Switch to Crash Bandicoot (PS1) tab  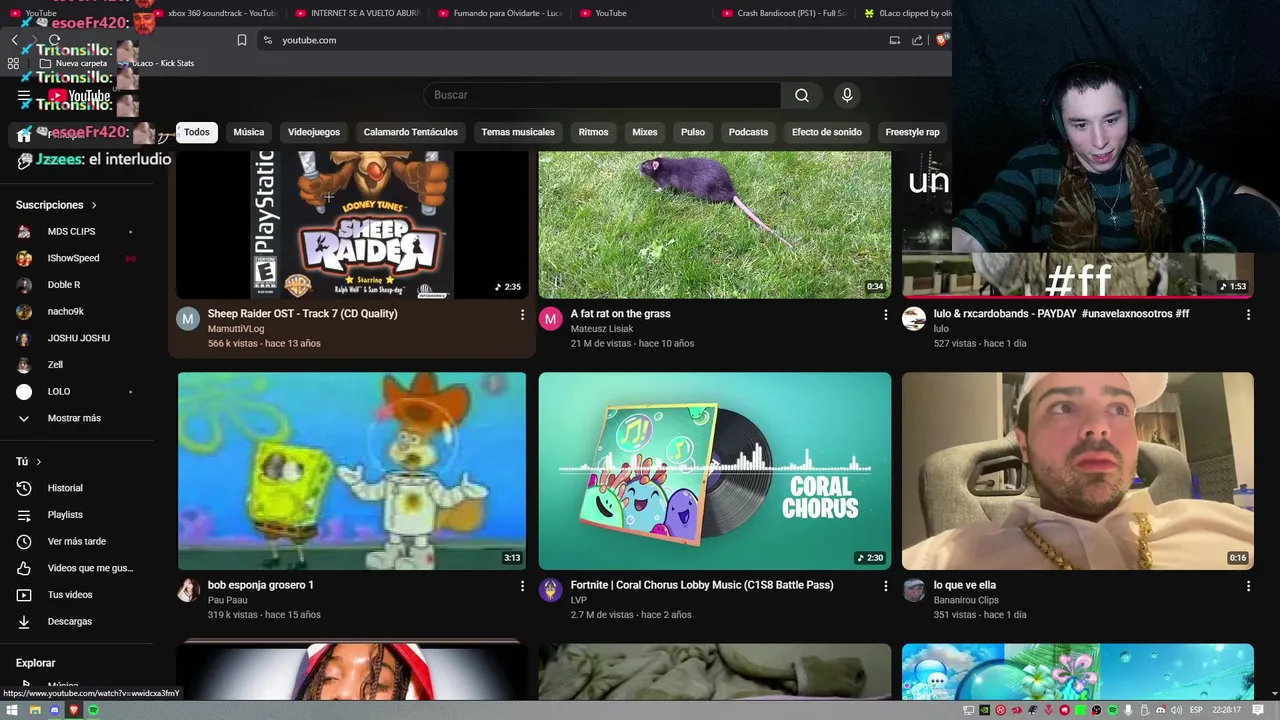click(785, 13)
